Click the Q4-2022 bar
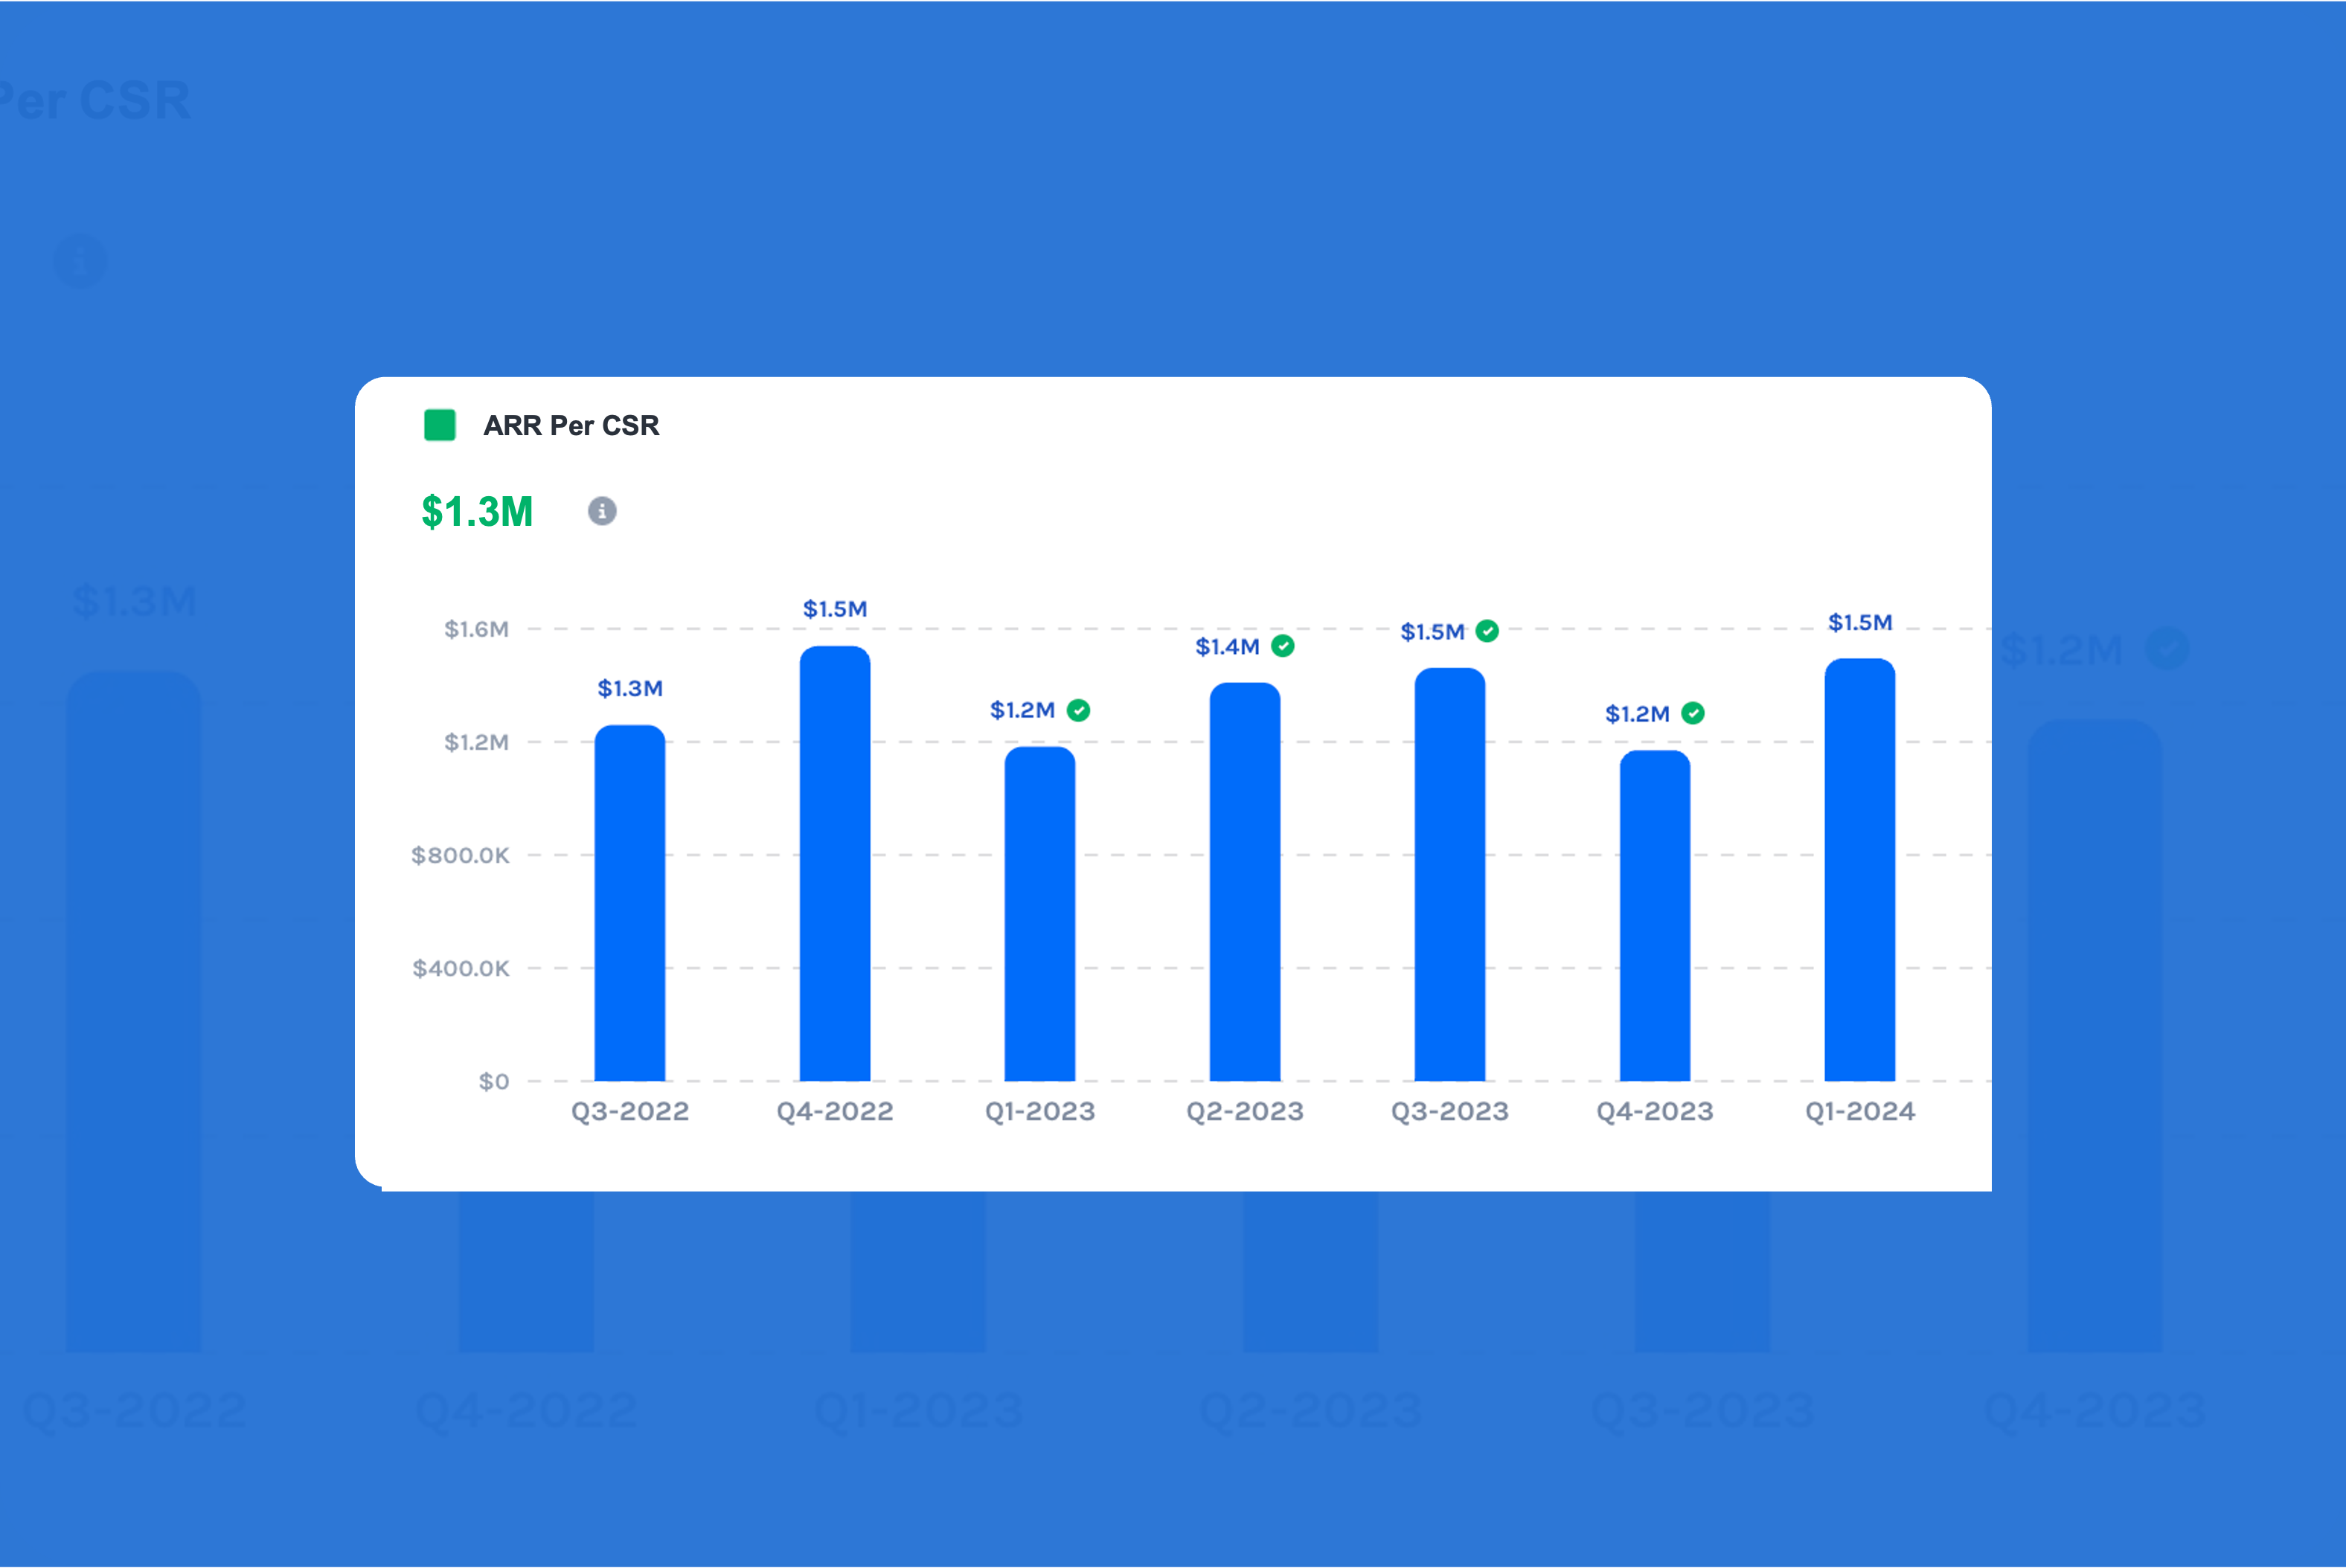Image resolution: width=2346 pixels, height=1568 pixels. click(835, 864)
